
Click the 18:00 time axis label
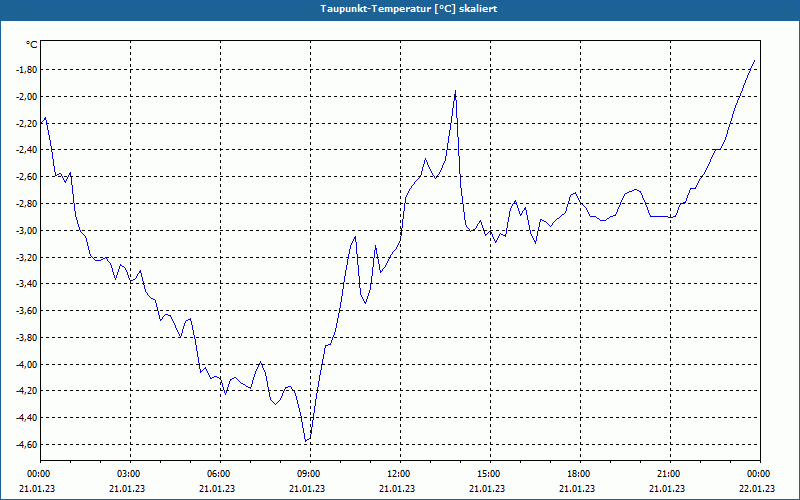coord(580,474)
